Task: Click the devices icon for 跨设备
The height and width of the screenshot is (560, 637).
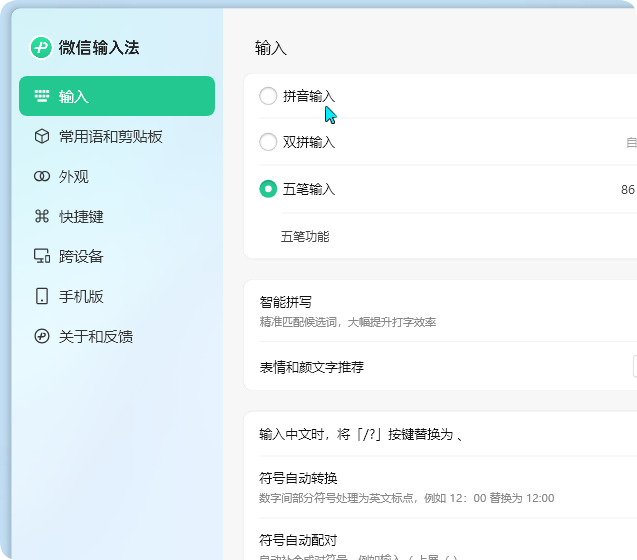Action: pyautogui.click(x=41, y=256)
